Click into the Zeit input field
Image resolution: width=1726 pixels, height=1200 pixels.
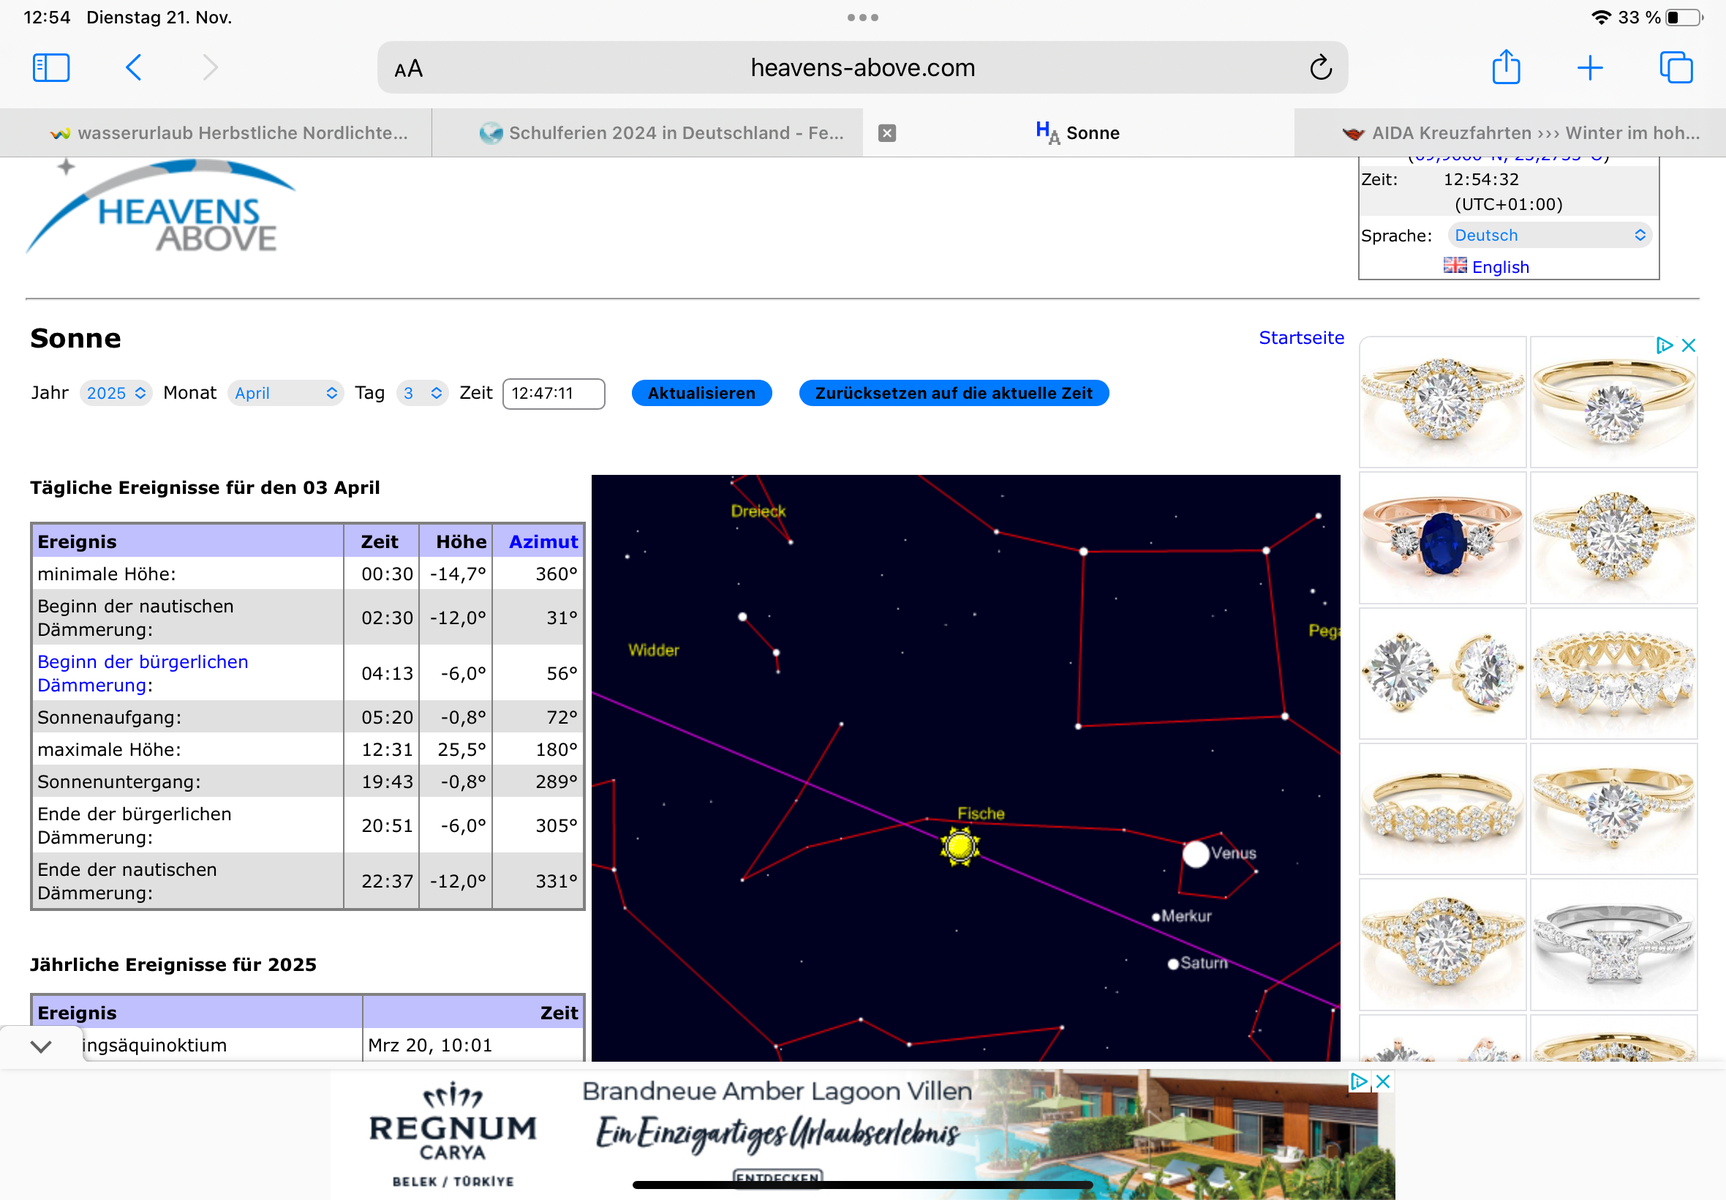(x=553, y=393)
